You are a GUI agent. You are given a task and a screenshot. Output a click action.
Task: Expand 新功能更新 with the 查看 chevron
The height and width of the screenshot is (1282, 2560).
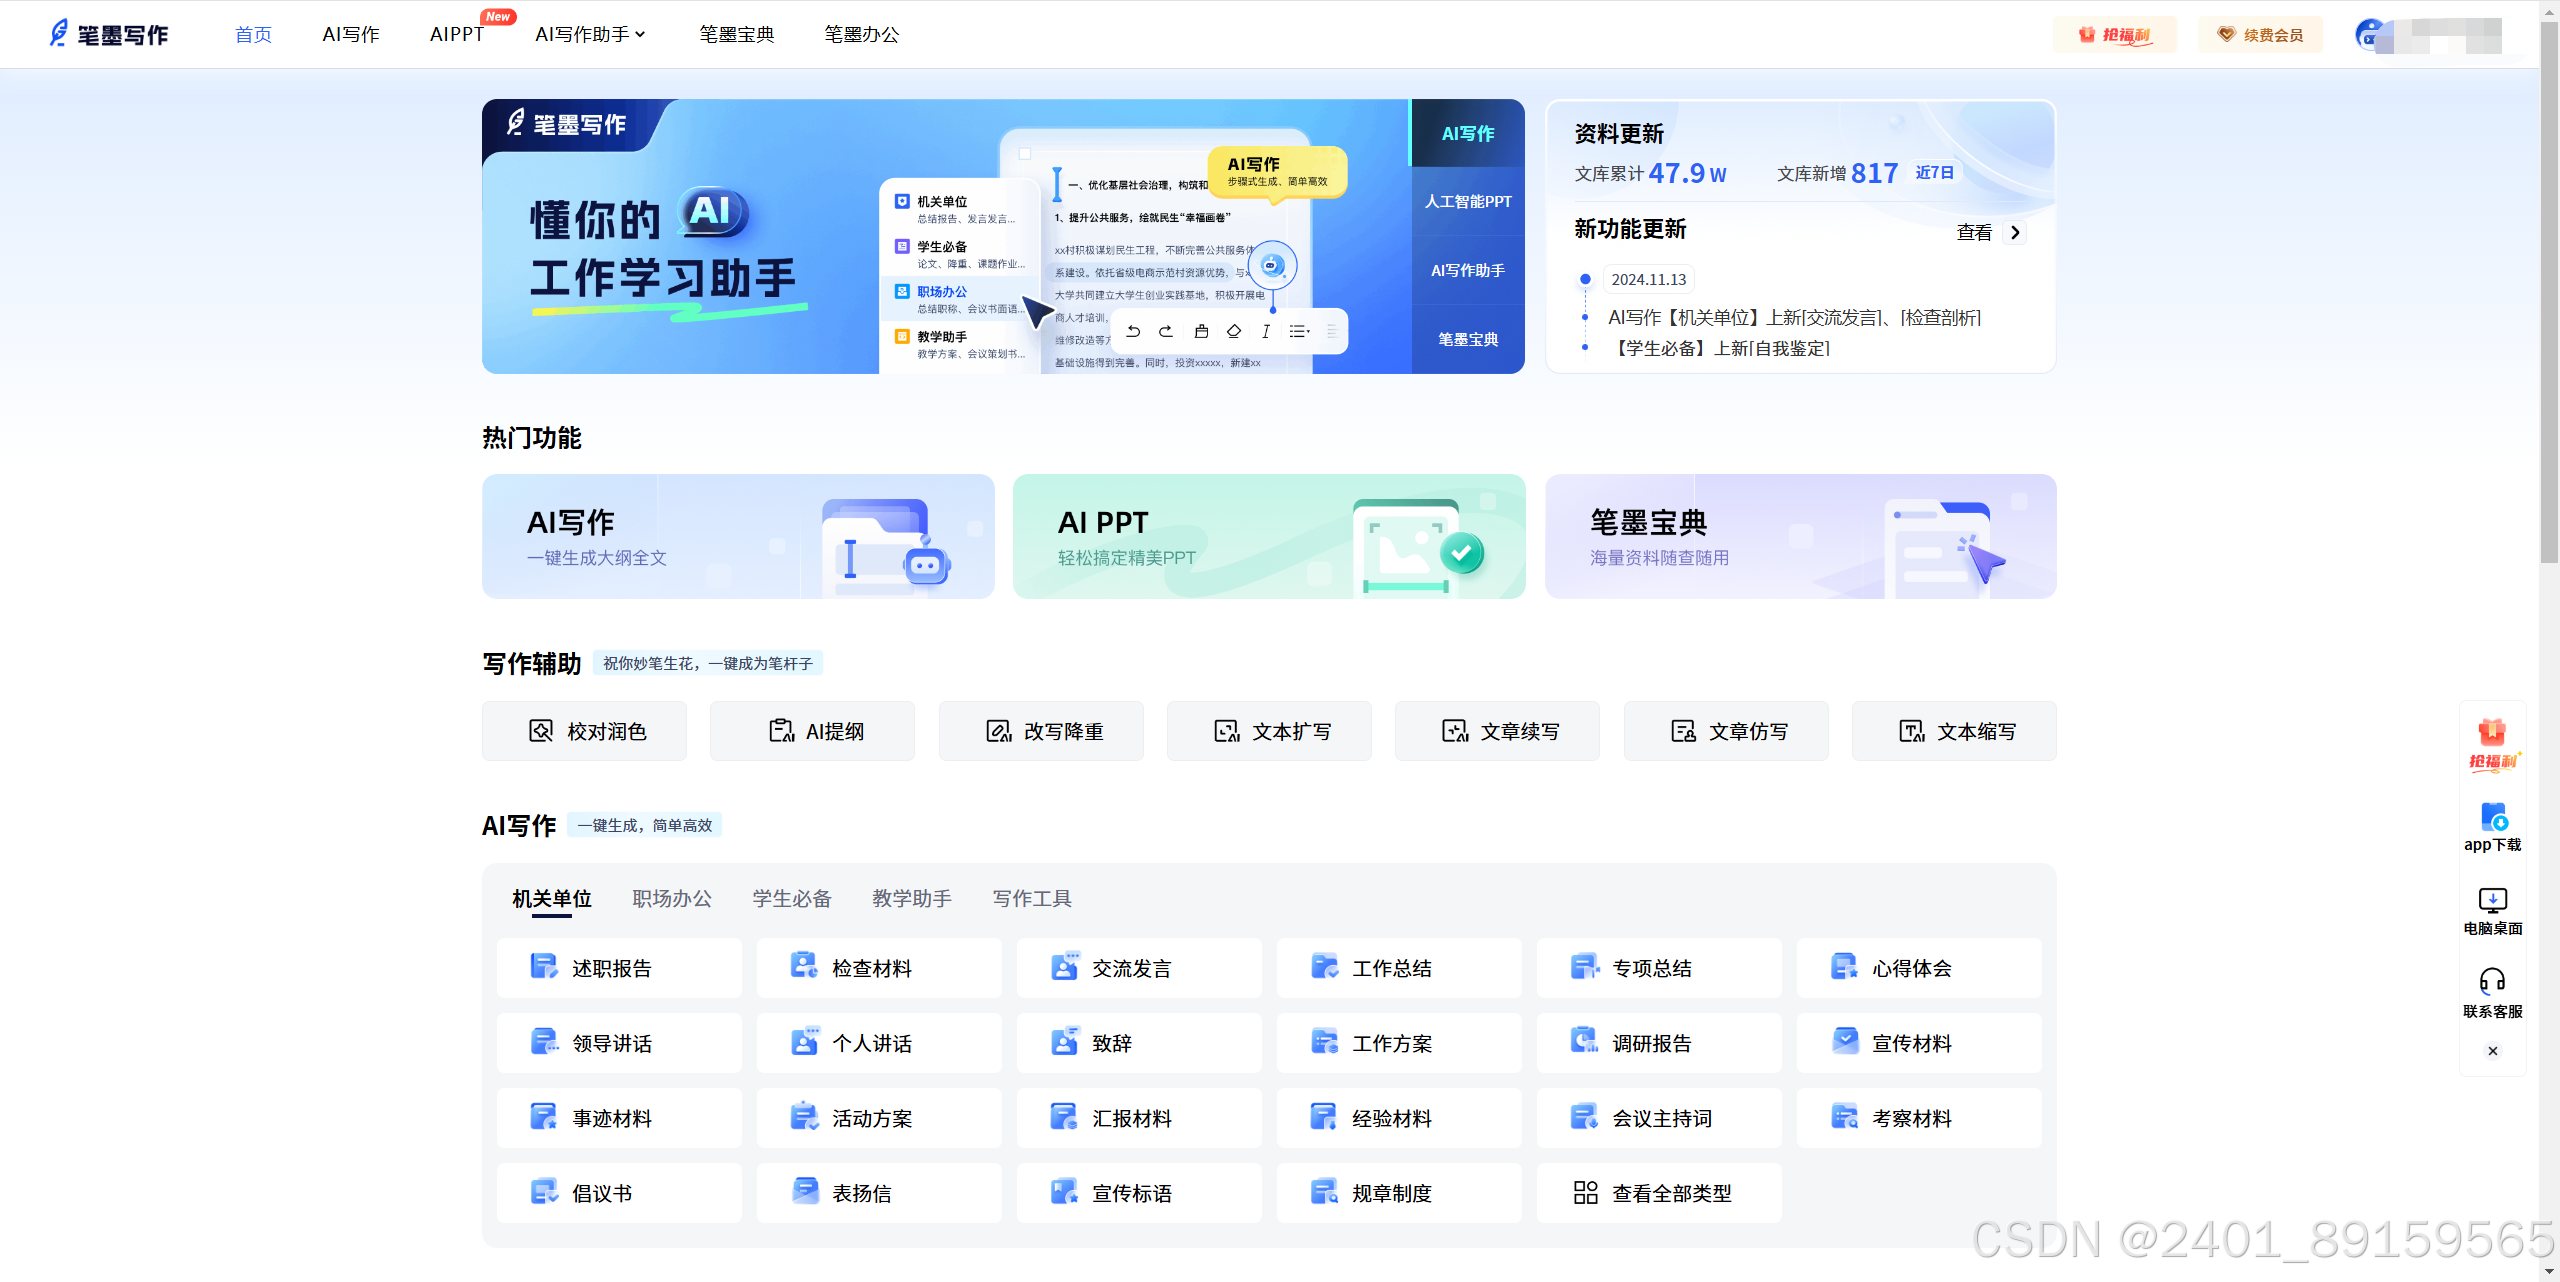coord(2015,232)
